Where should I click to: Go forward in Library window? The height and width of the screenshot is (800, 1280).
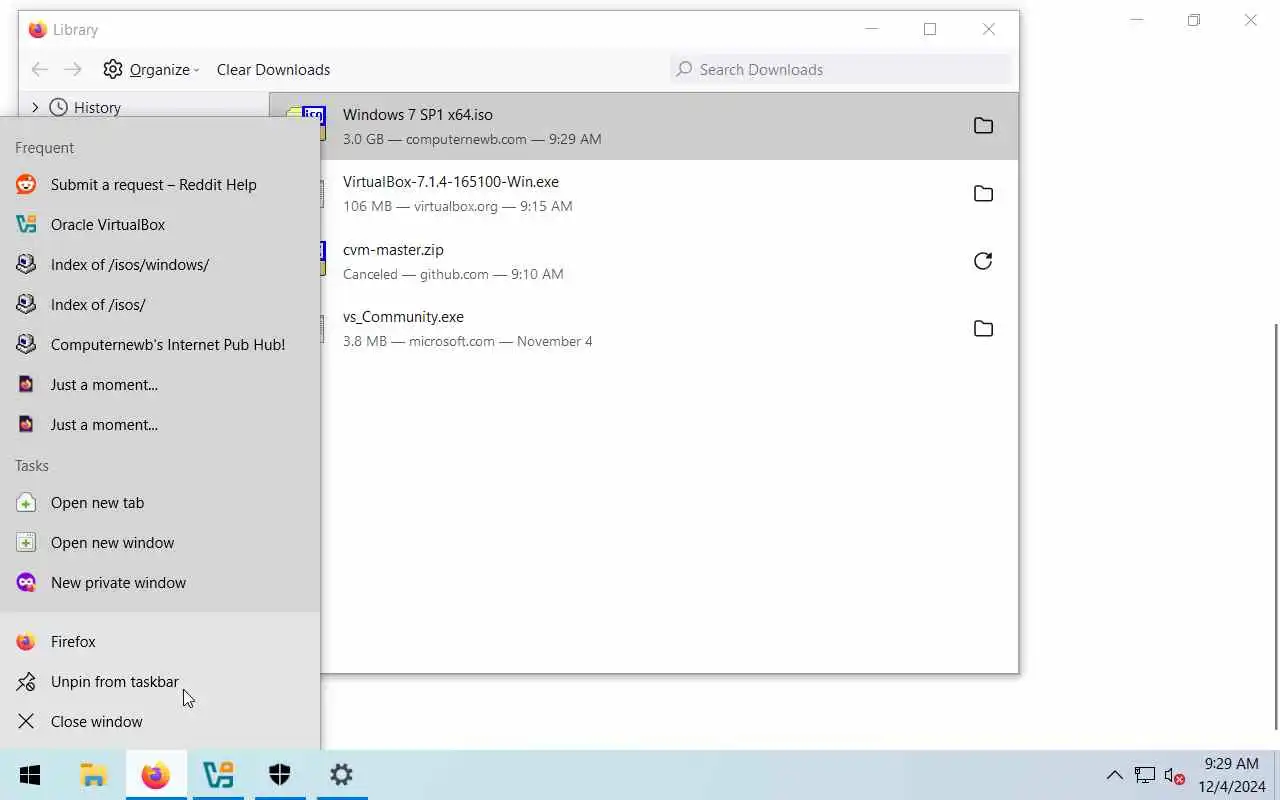(73, 69)
